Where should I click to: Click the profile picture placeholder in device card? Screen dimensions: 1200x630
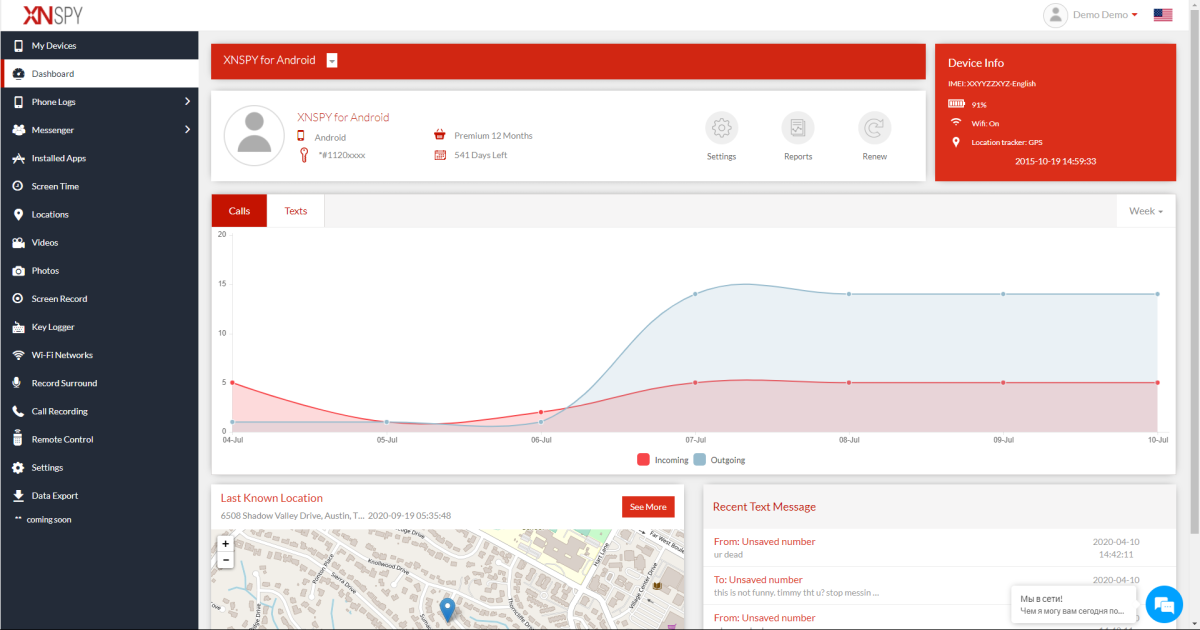(255, 135)
